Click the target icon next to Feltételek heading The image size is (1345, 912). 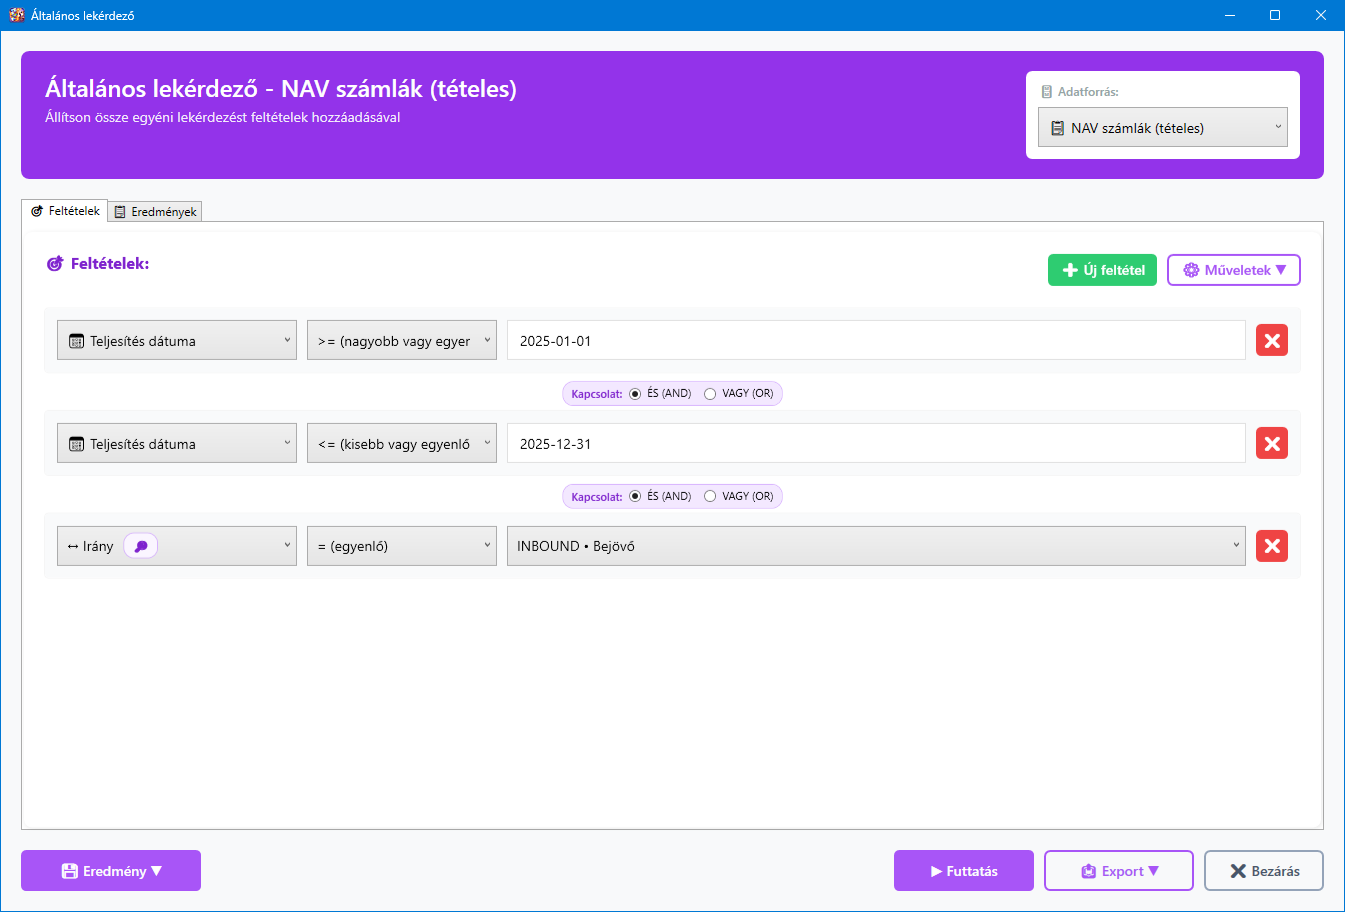(x=55, y=264)
